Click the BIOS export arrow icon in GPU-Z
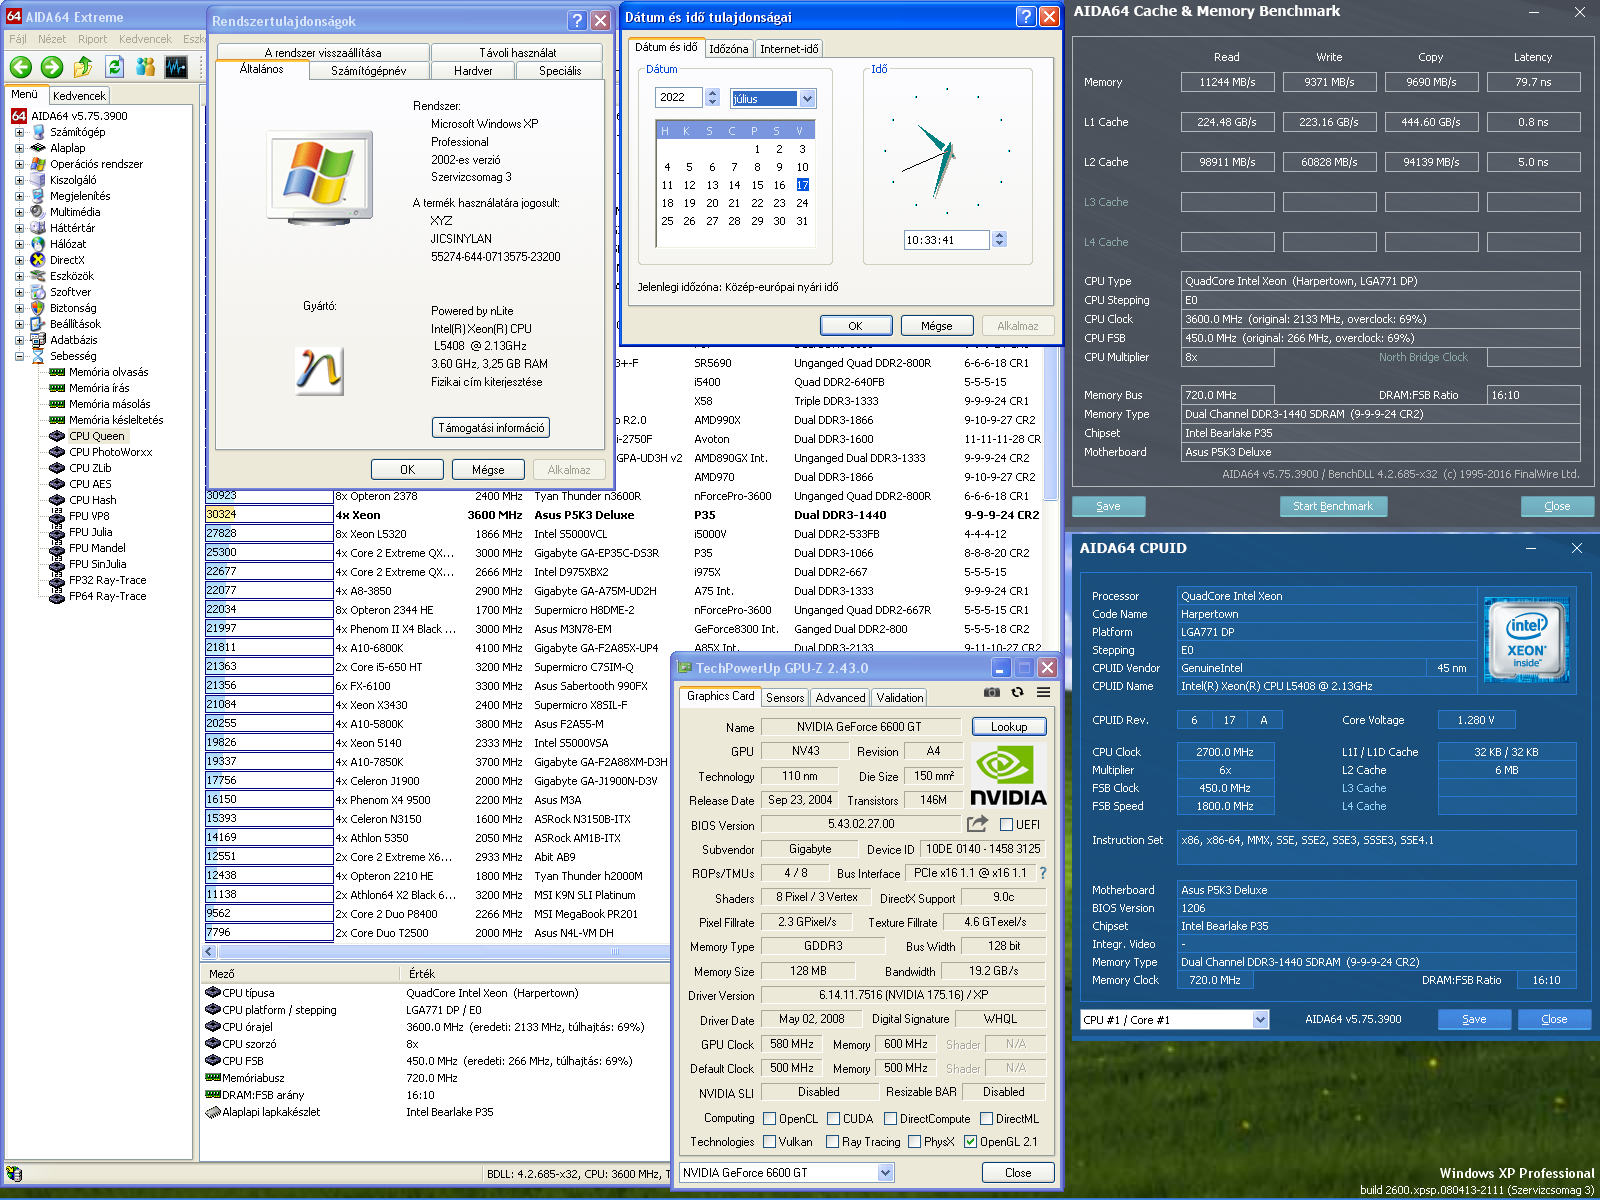Image resolution: width=1600 pixels, height=1200 pixels. (977, 824)
